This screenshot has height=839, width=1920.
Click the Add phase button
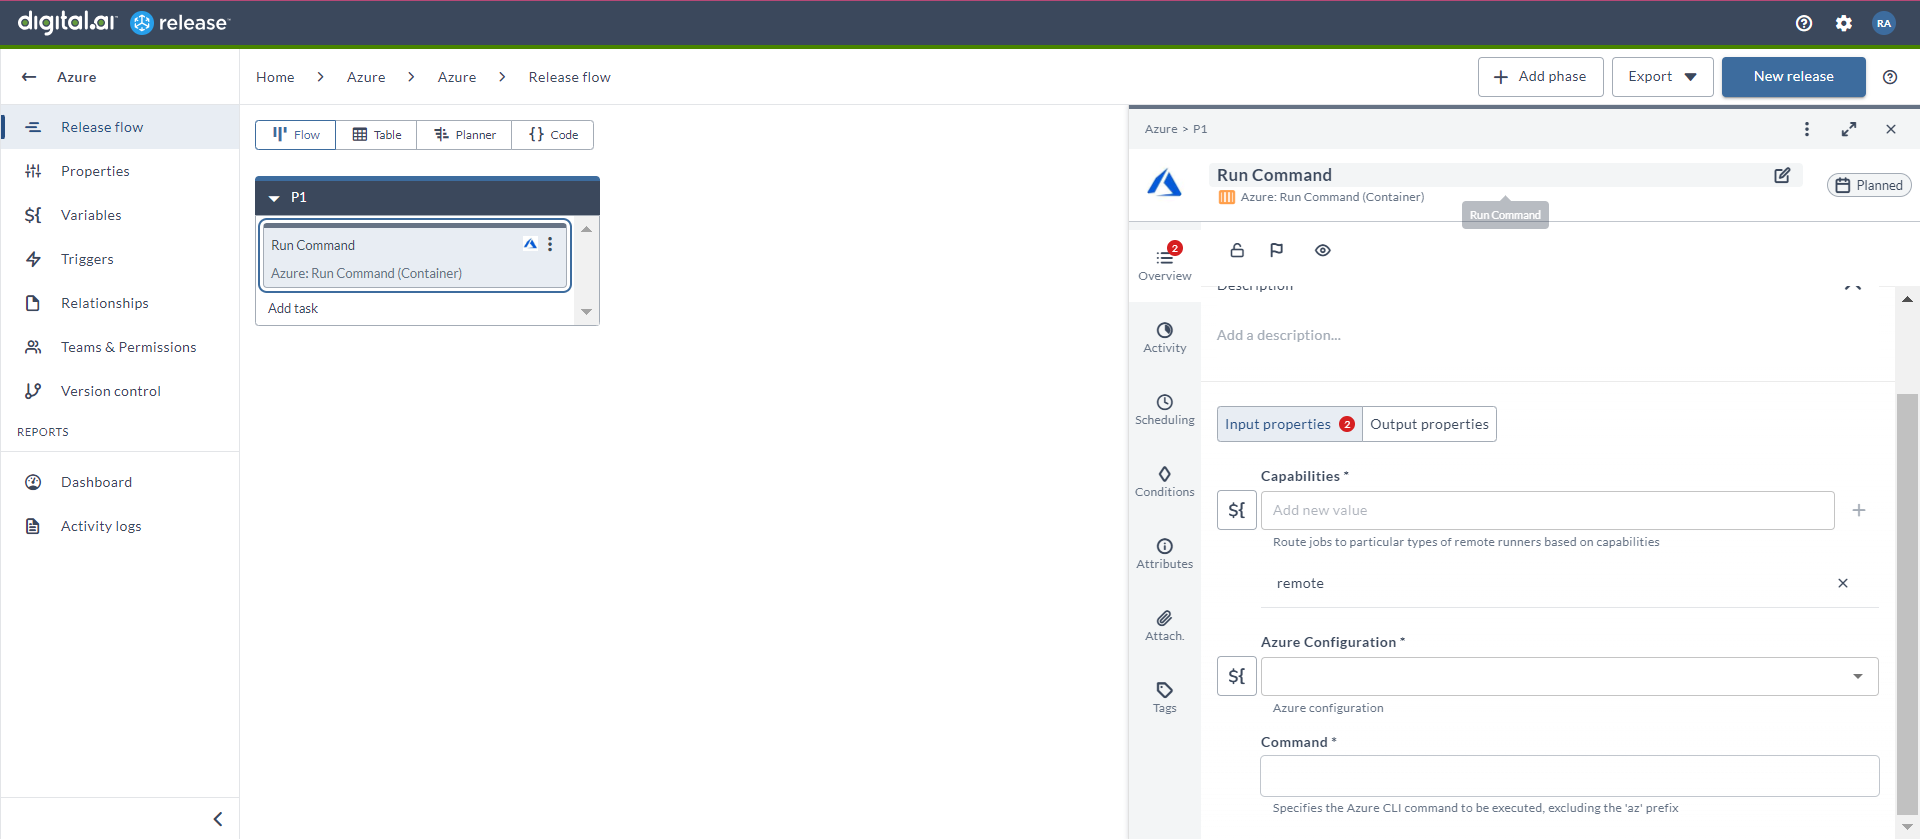1540,77
